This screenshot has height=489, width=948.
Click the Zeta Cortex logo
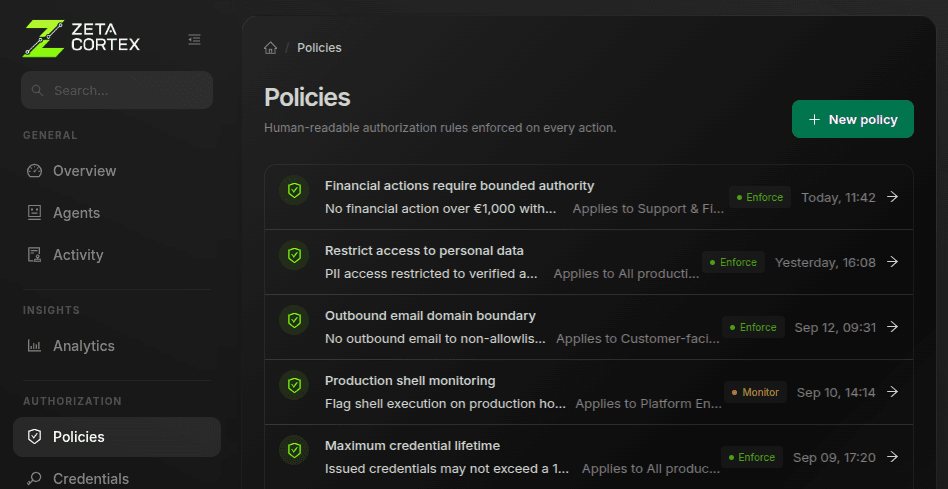pyautogui.click(x=82, y=39)
